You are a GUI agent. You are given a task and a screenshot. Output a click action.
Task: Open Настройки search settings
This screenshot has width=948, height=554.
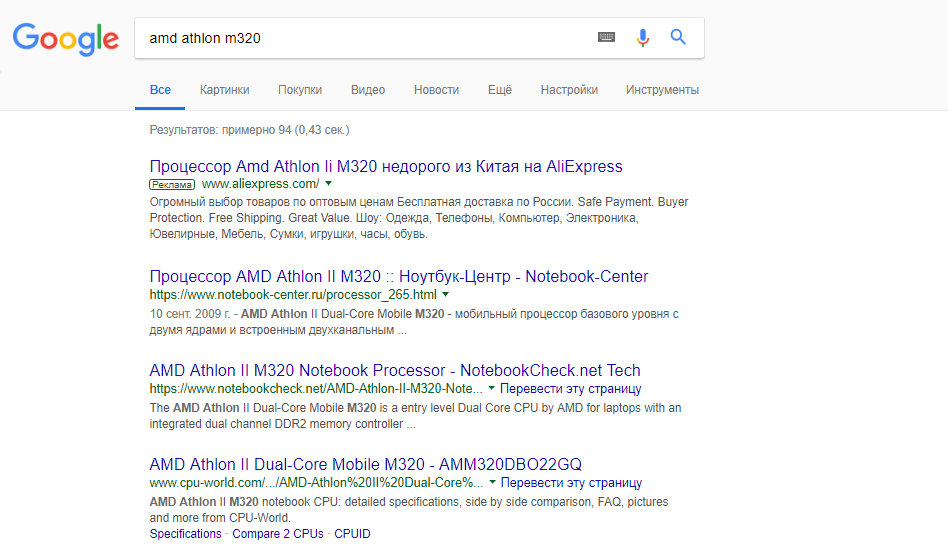click(569, 90)
